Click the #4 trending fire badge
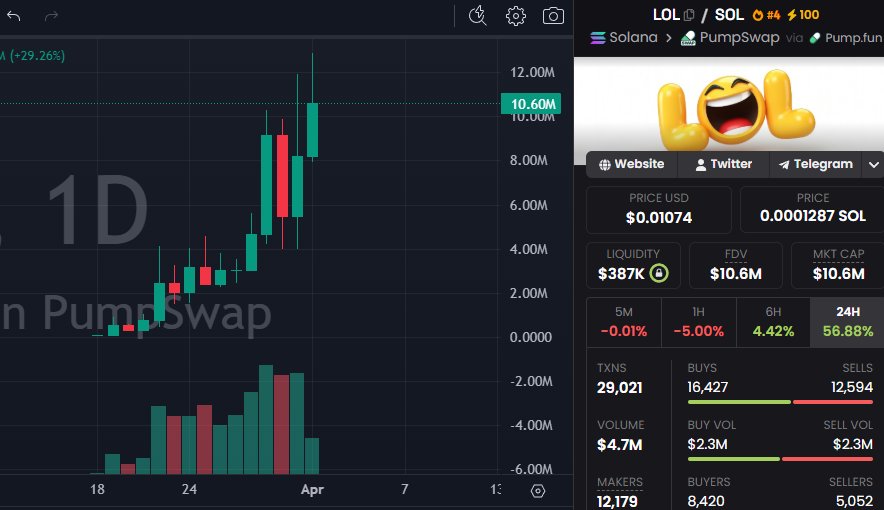 [765, 15]
